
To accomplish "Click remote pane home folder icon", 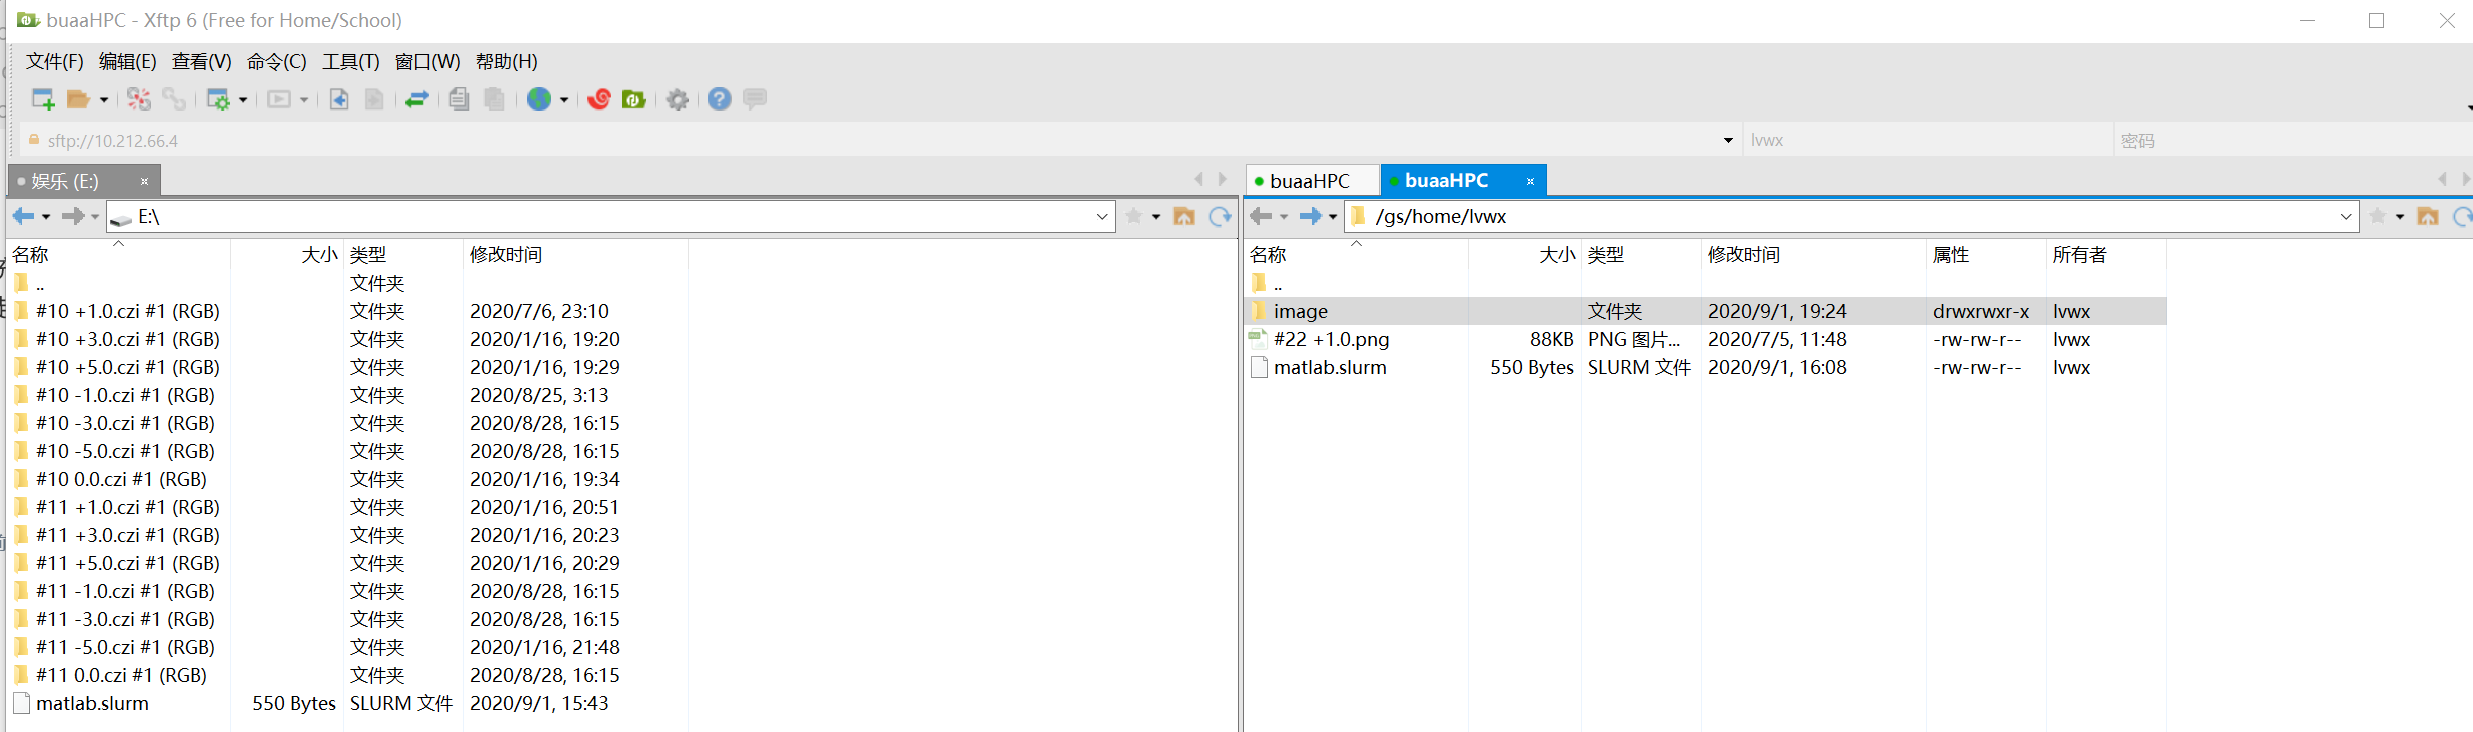I will tap(2428, 216).
